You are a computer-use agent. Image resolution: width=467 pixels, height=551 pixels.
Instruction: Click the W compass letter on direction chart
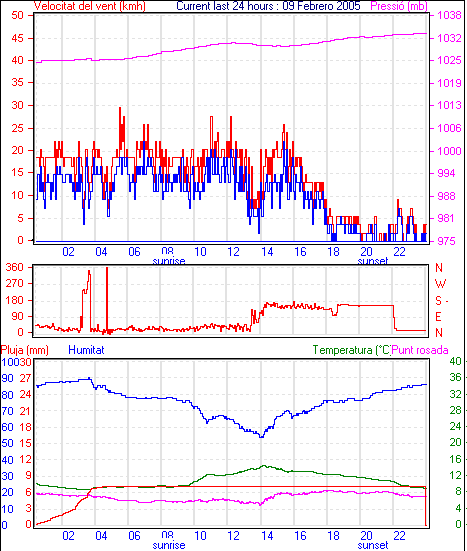point(440,284)
